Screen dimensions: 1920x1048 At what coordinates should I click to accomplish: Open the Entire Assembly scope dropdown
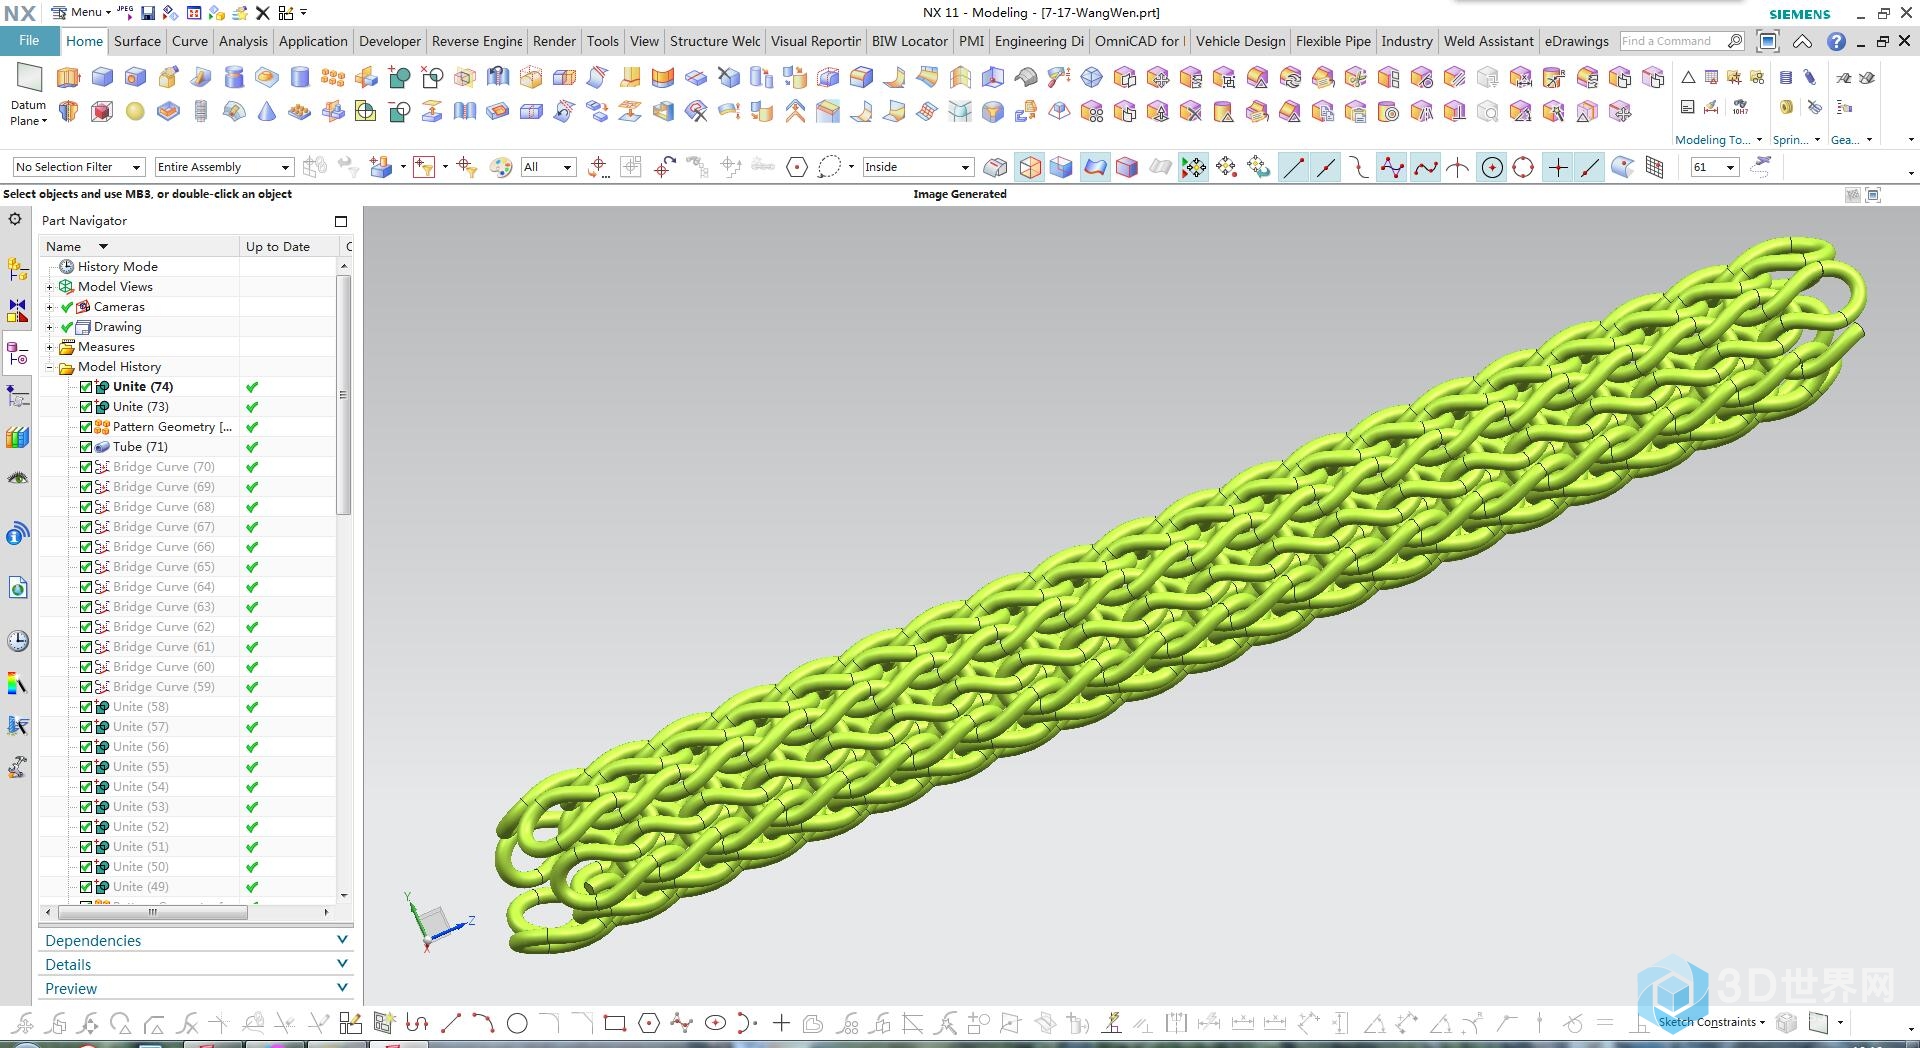click(224, 167)
